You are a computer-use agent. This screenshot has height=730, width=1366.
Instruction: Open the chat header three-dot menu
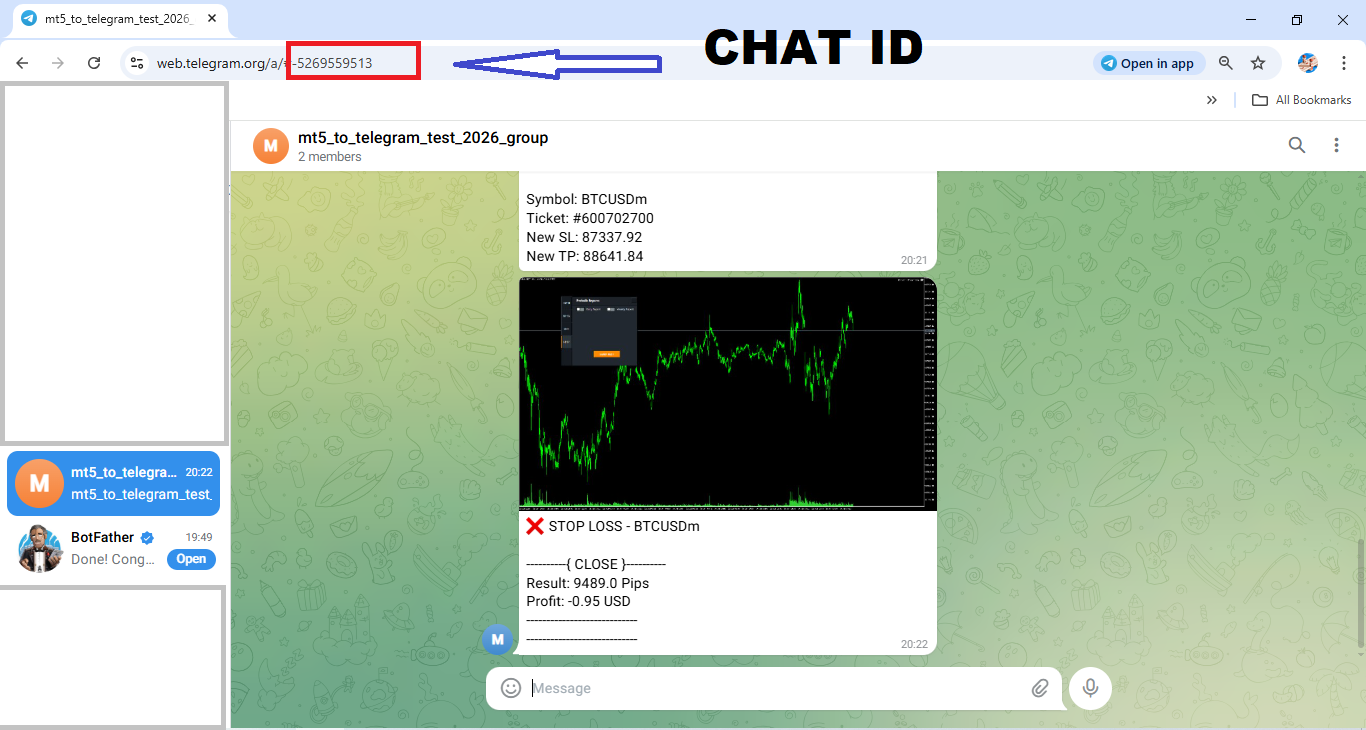coord(1337,145)
